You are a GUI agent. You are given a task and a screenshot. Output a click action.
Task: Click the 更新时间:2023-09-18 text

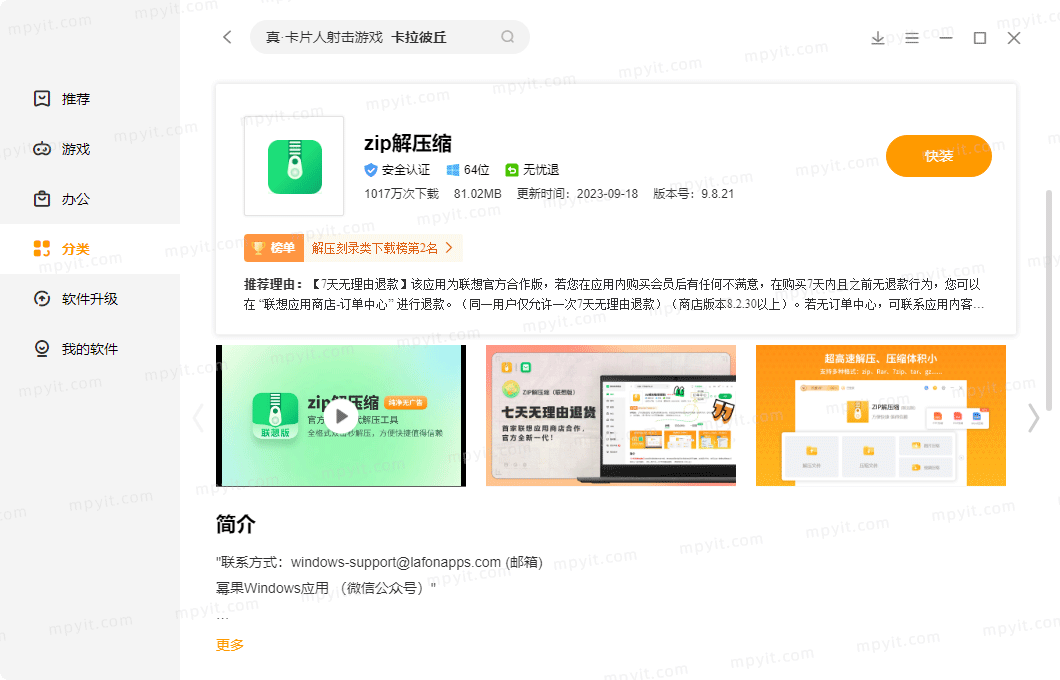(577, 194)
